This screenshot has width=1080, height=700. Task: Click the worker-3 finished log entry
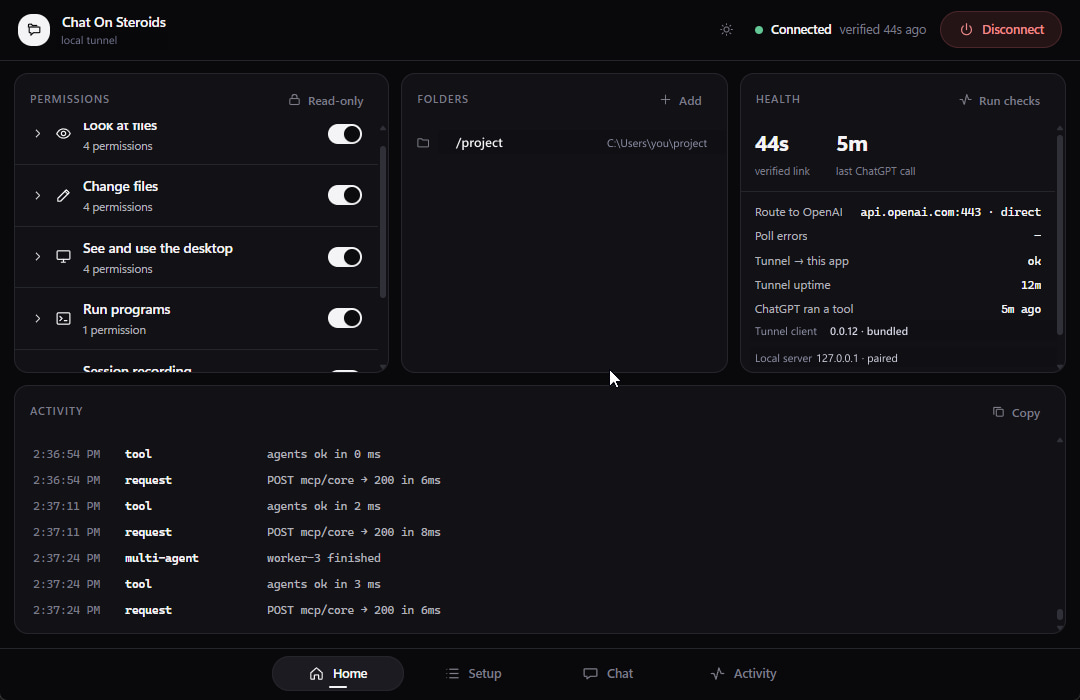coord(324,558)
